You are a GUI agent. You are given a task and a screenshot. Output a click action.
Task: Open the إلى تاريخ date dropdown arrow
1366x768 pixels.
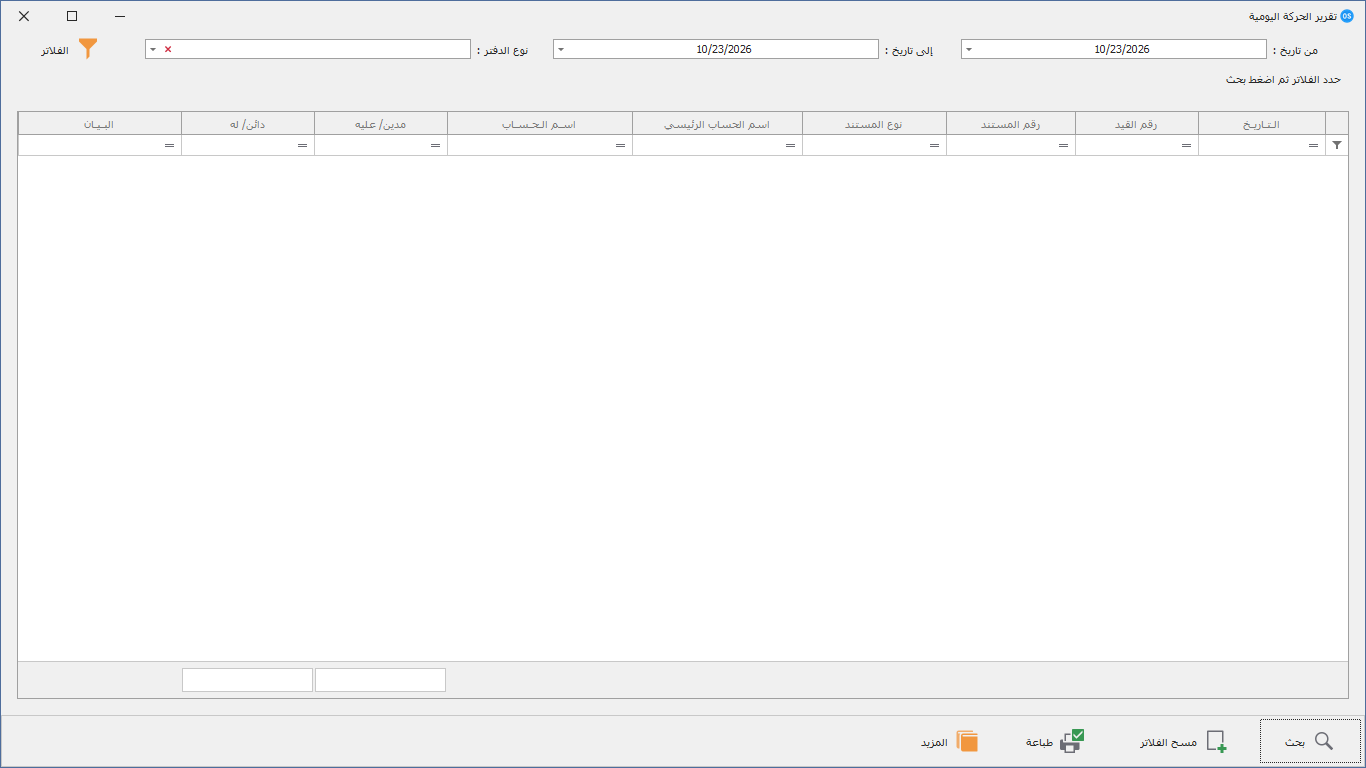tap(561, 49)
